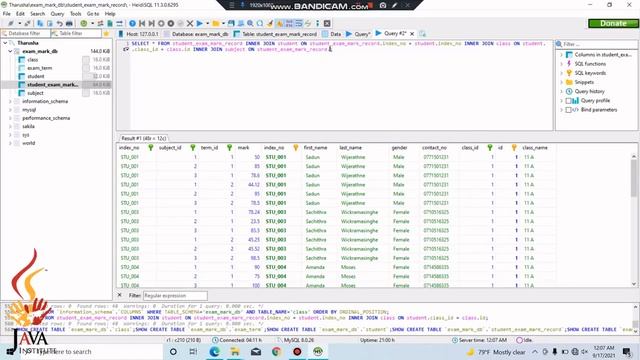Sort by the first_name column header
The image size is (640, 360).
click(316, 148)
